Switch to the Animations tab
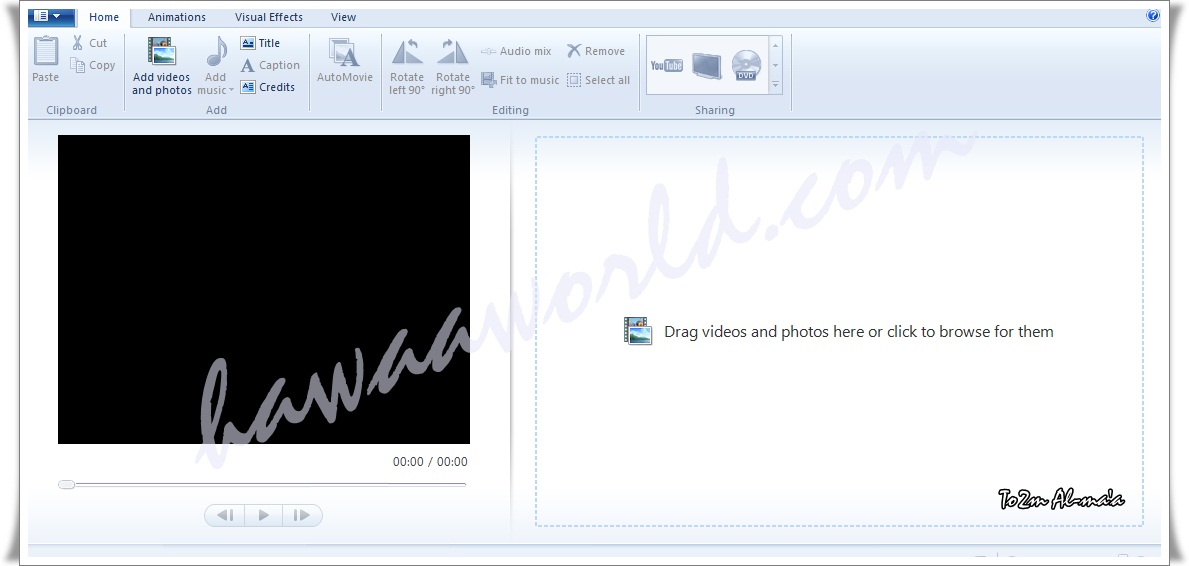 click(177, 17)
